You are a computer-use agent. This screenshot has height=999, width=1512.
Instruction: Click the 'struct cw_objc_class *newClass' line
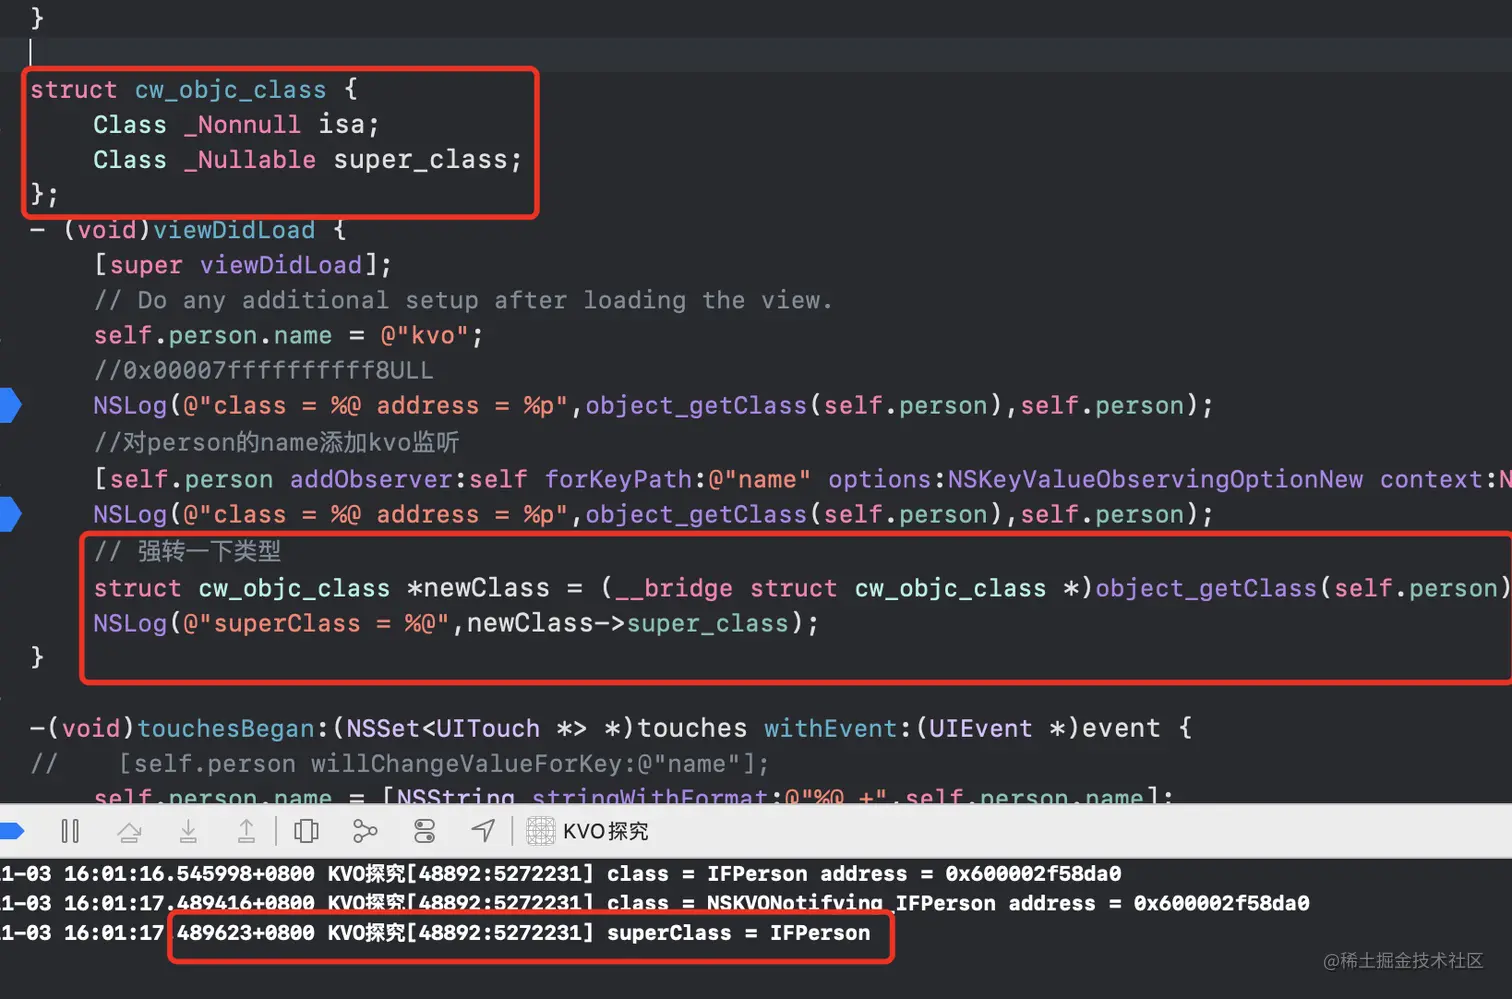pyautogui.click(x=802, y=588)
